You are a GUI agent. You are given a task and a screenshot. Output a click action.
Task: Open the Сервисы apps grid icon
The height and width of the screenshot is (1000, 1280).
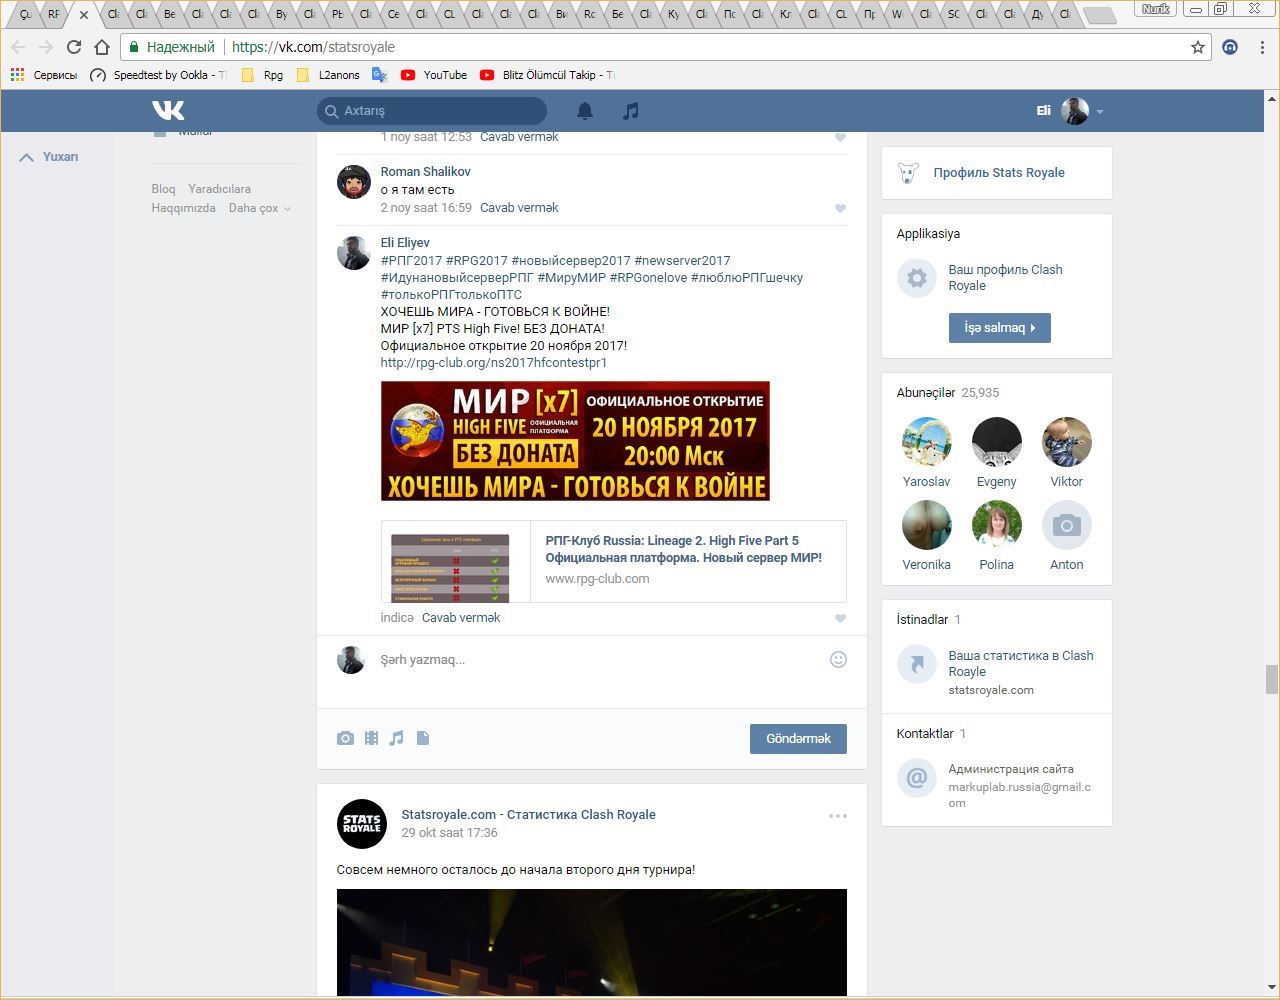[17, 75]
